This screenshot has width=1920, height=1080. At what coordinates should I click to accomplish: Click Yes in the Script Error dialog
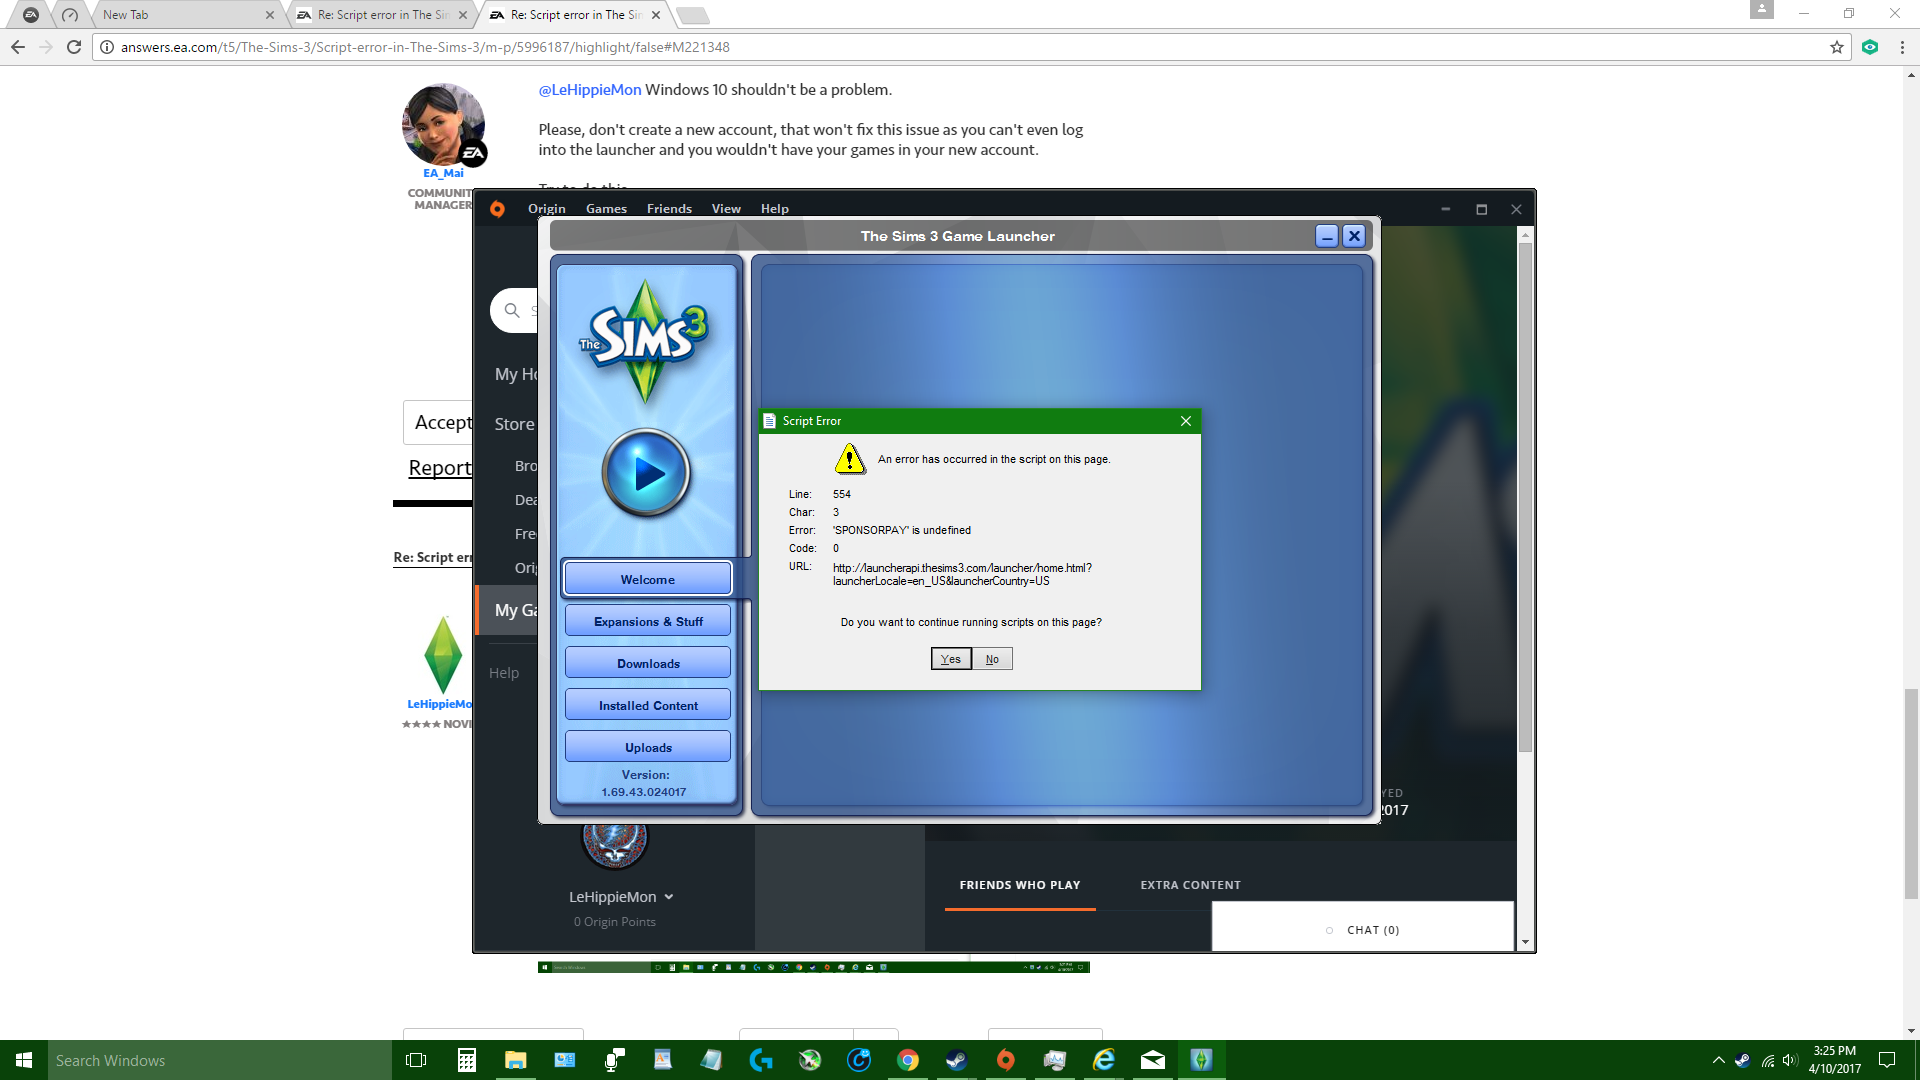tap(951, 659)
